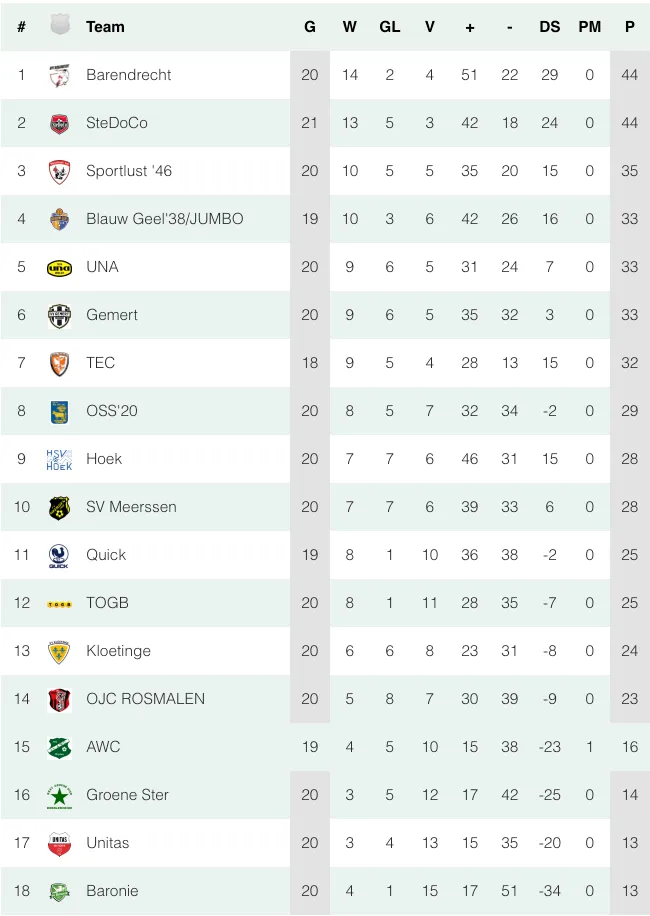
Task: Open the Sportlust '46 team link
Action: [x=129, y=171]
